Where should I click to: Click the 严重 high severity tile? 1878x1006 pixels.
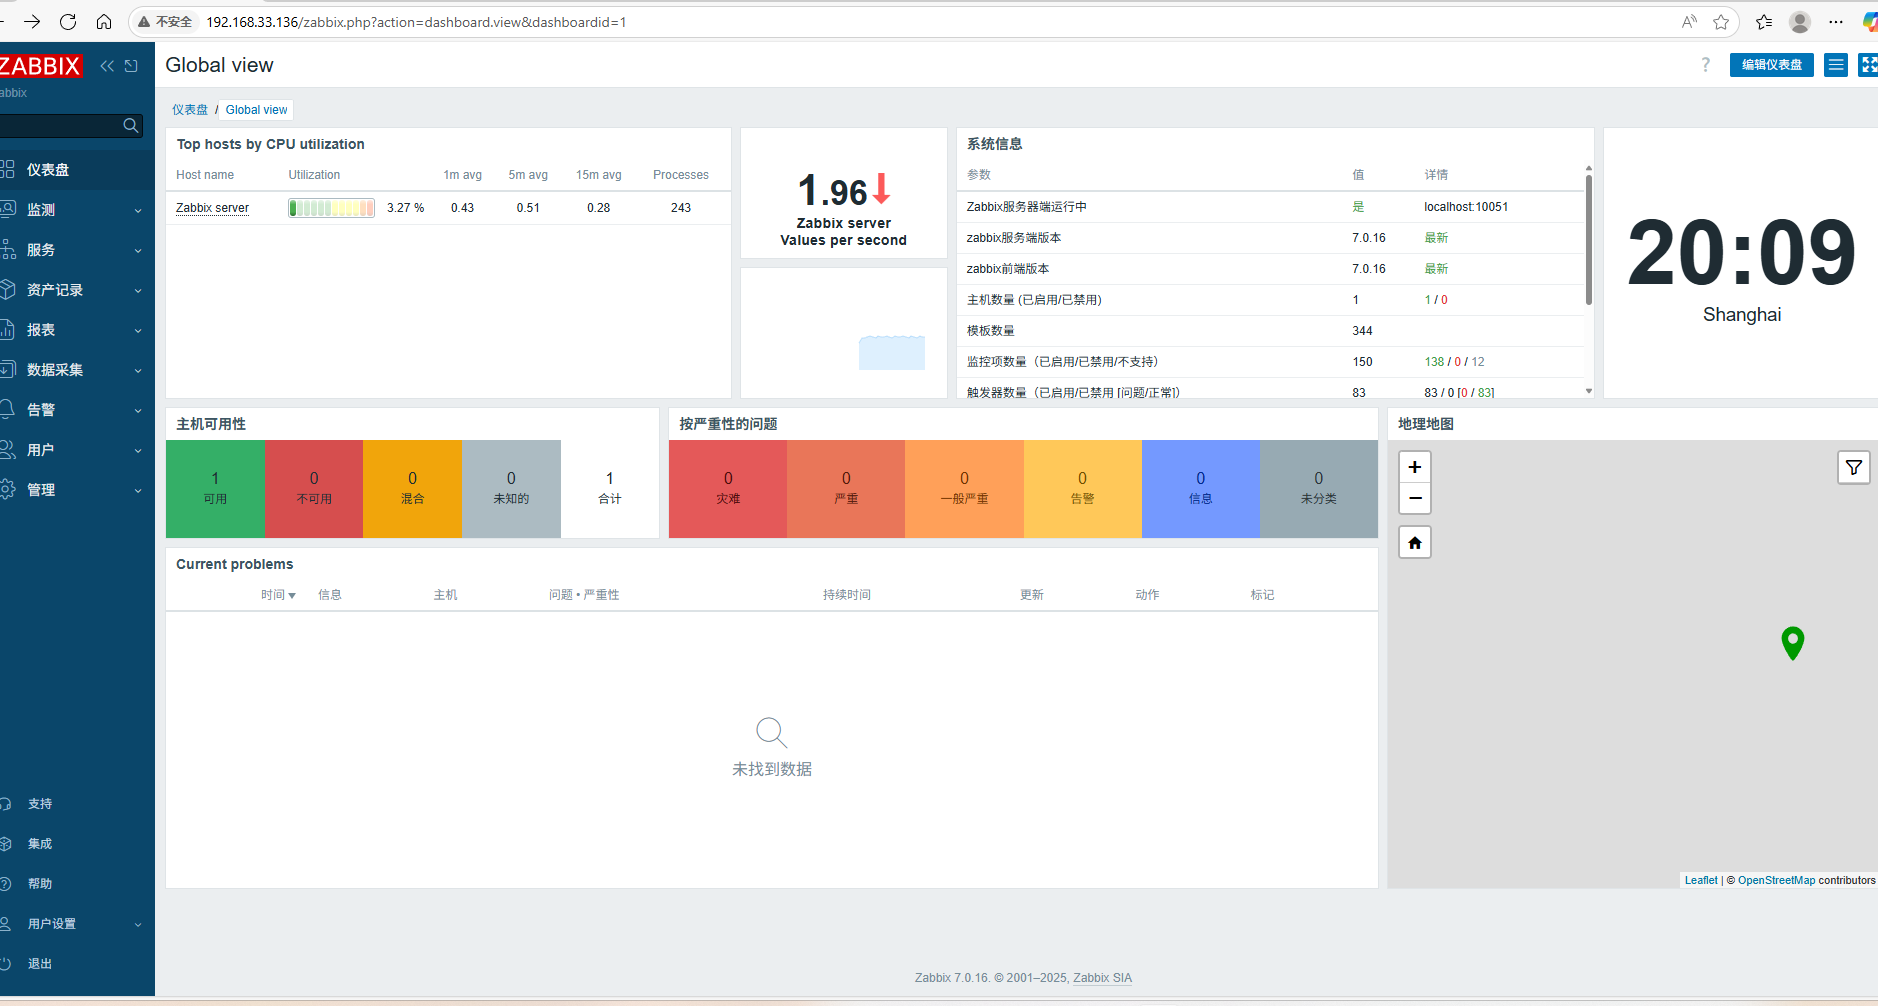click(846, 489)
